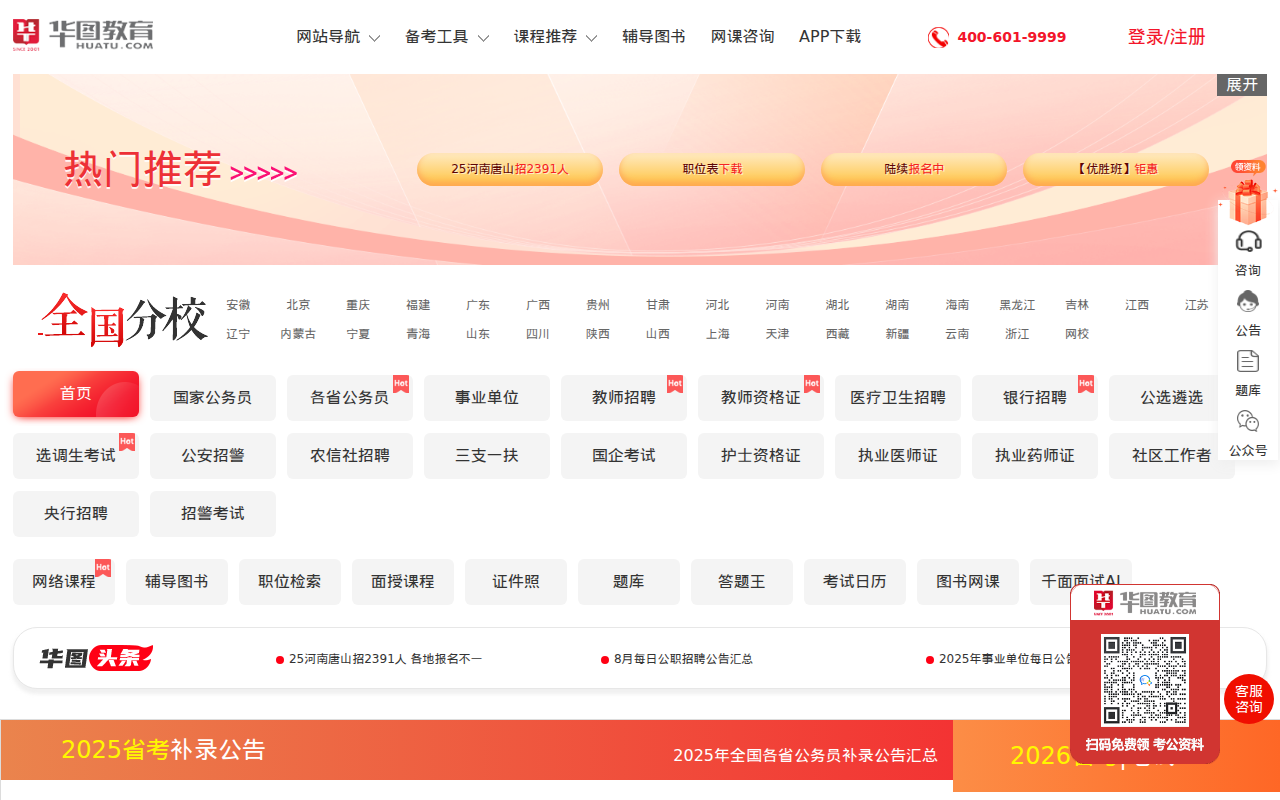Select the 首页 tab
The image size is (1280, 800).
76,394
